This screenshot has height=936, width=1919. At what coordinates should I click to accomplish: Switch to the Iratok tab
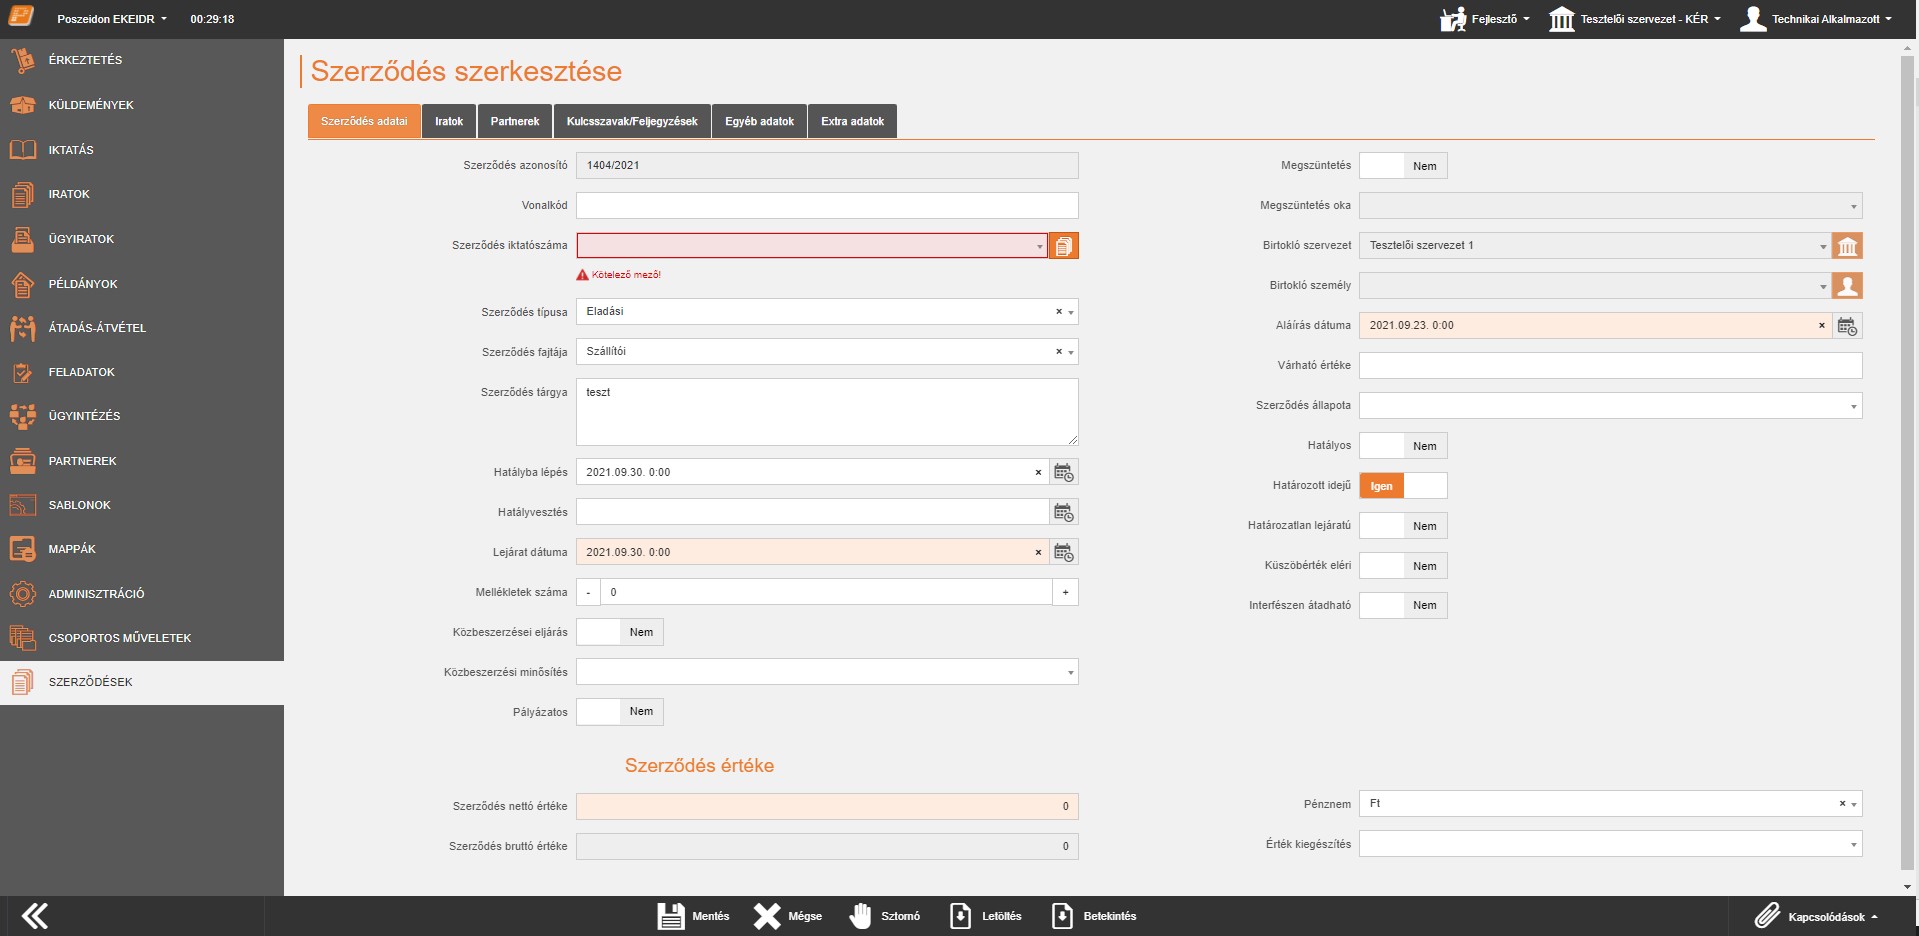[x=449, y=121]
